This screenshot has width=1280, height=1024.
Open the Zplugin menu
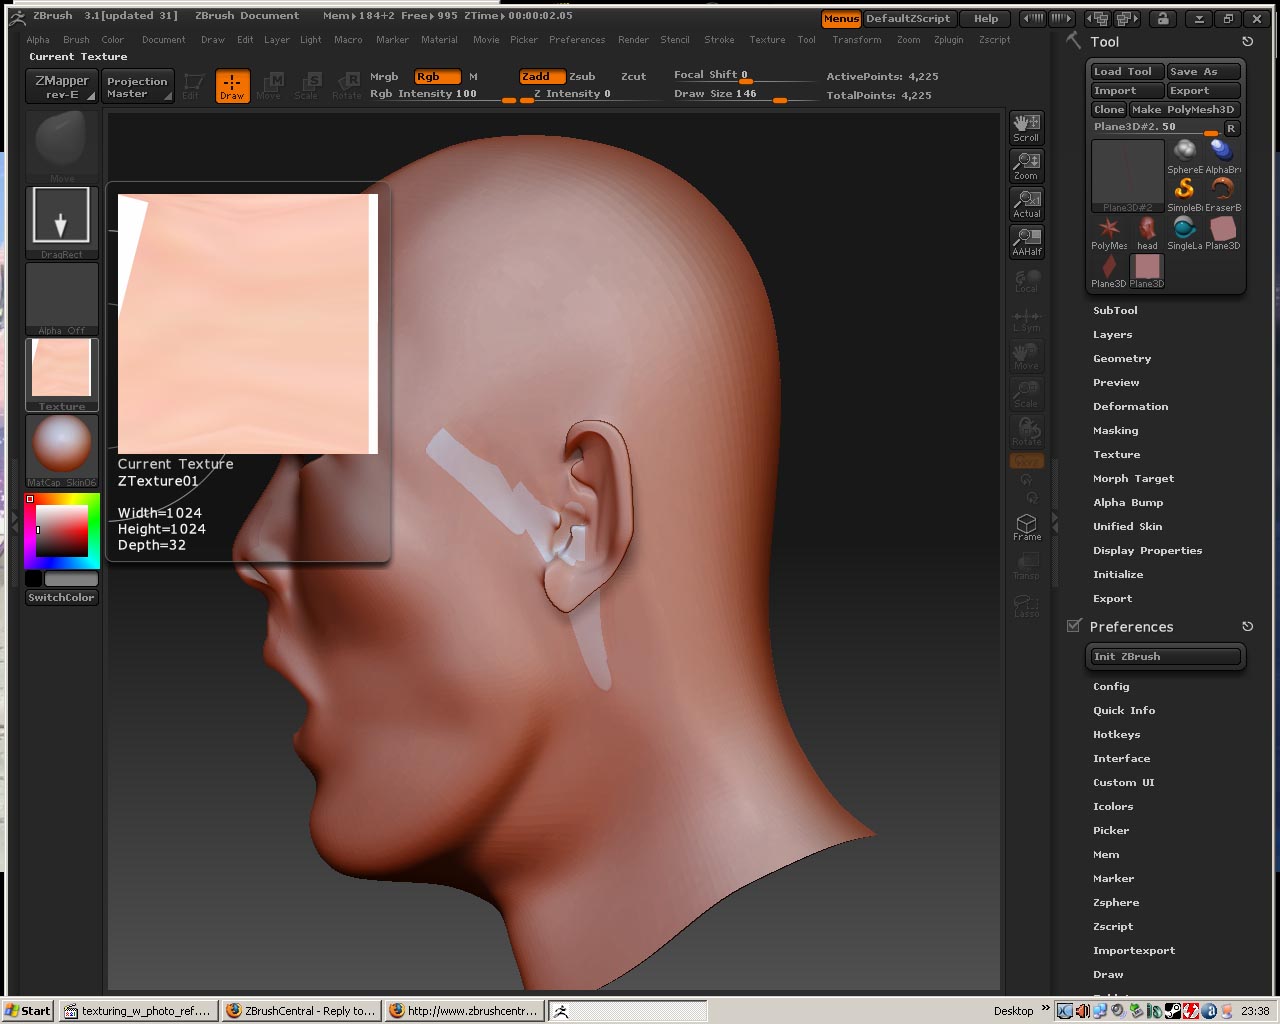pyautogui.click(x=948, y=40)
